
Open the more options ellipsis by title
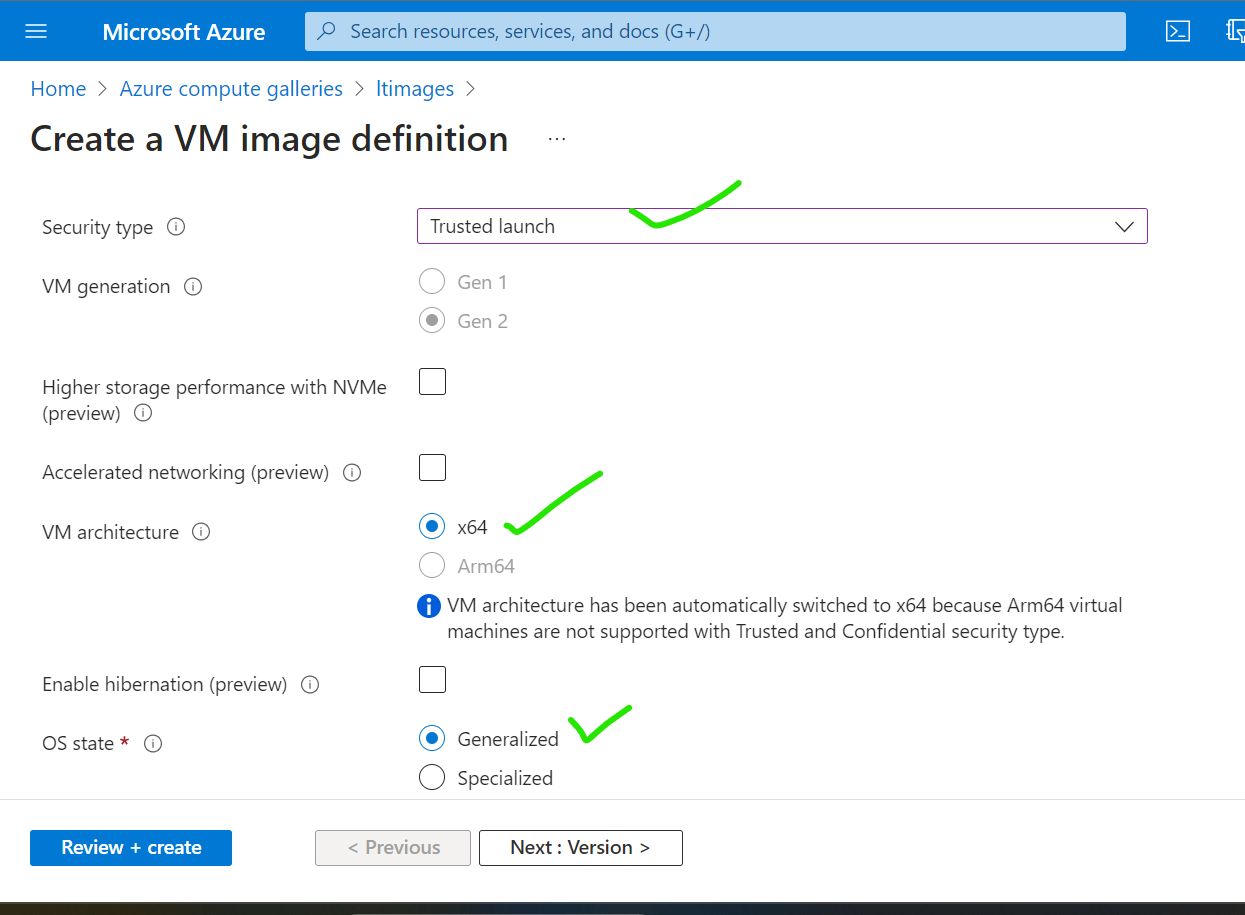pos(557,139)
